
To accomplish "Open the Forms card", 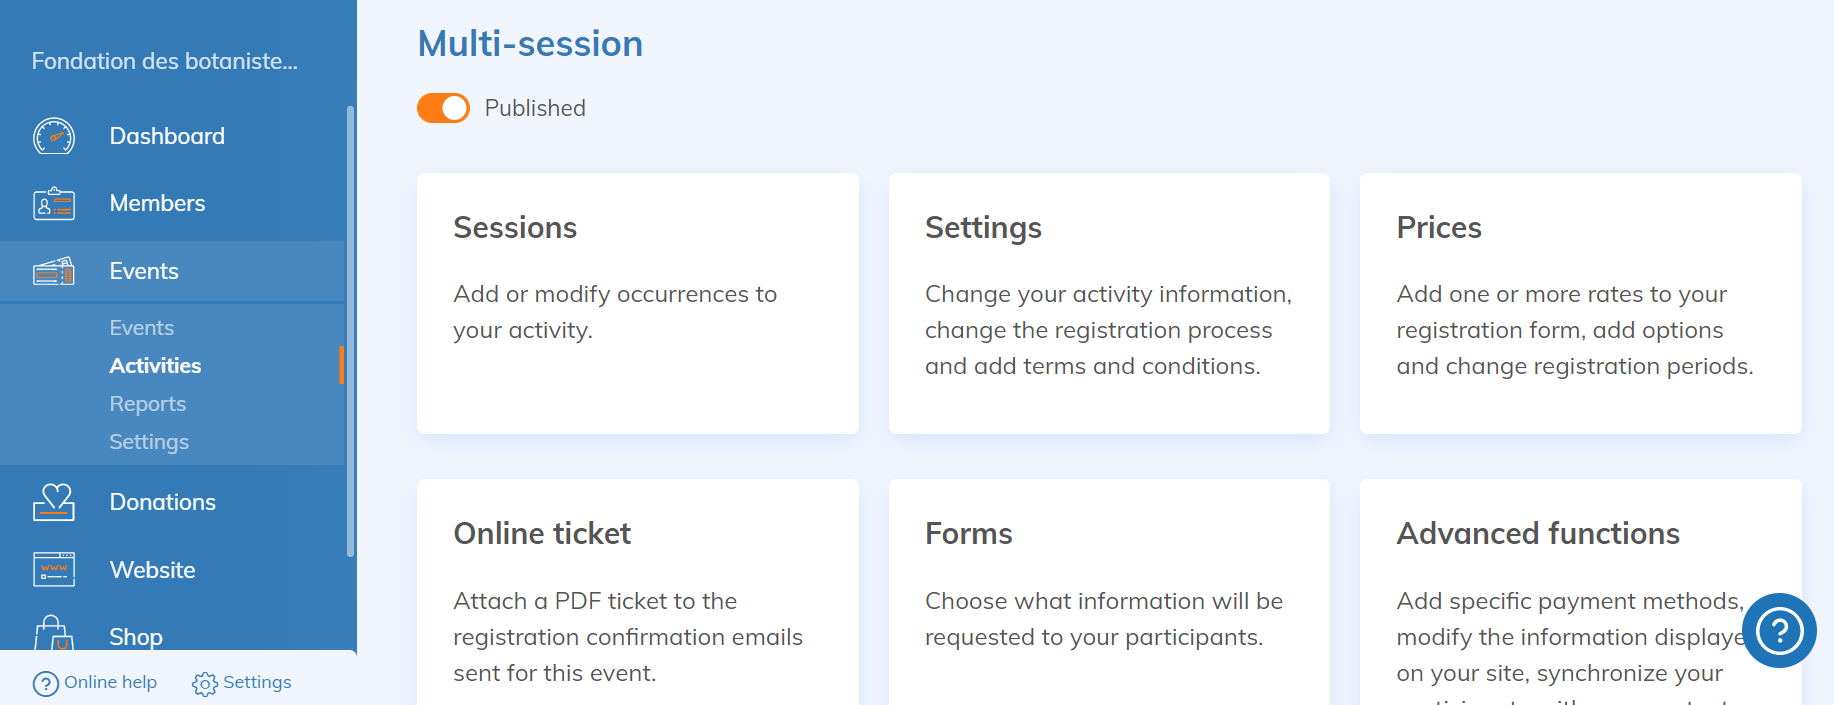I will click(1109, 592).
